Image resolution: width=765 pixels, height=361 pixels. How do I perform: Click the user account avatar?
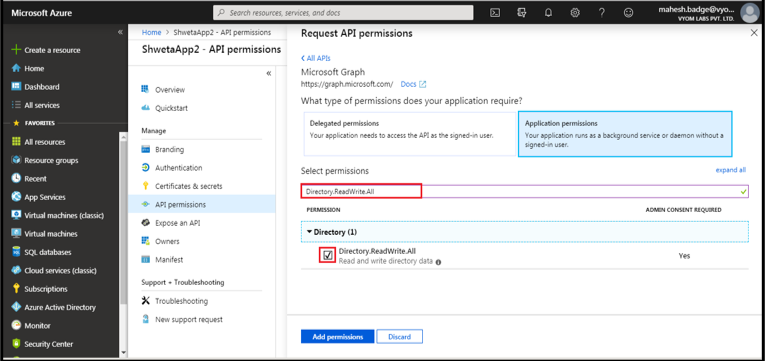[749, 13]
